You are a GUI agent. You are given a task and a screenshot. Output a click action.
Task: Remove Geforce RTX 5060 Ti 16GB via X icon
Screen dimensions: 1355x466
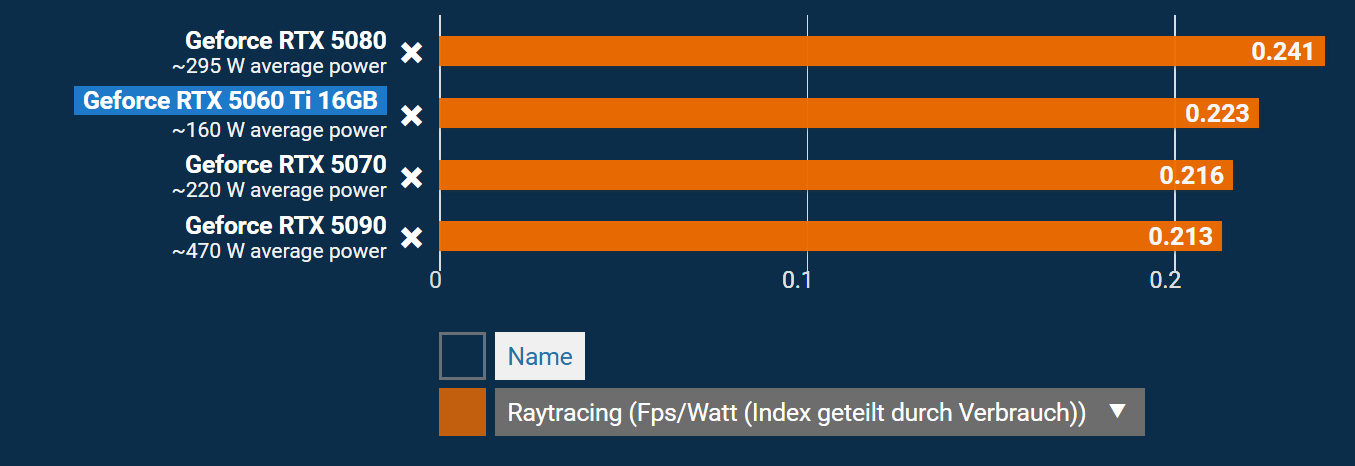[411, 115]
